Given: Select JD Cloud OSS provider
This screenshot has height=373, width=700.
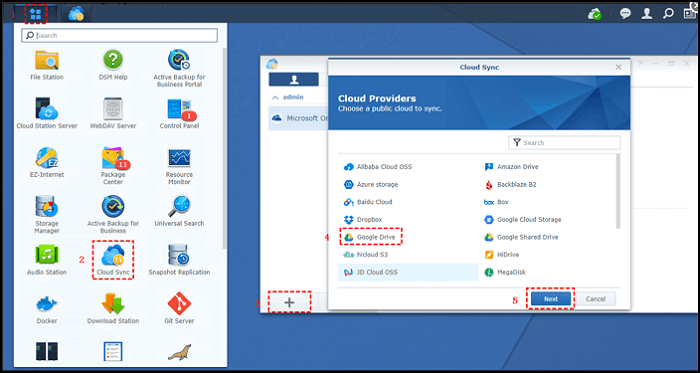Looking at the screenshot, I should click(x=408, y=272).
